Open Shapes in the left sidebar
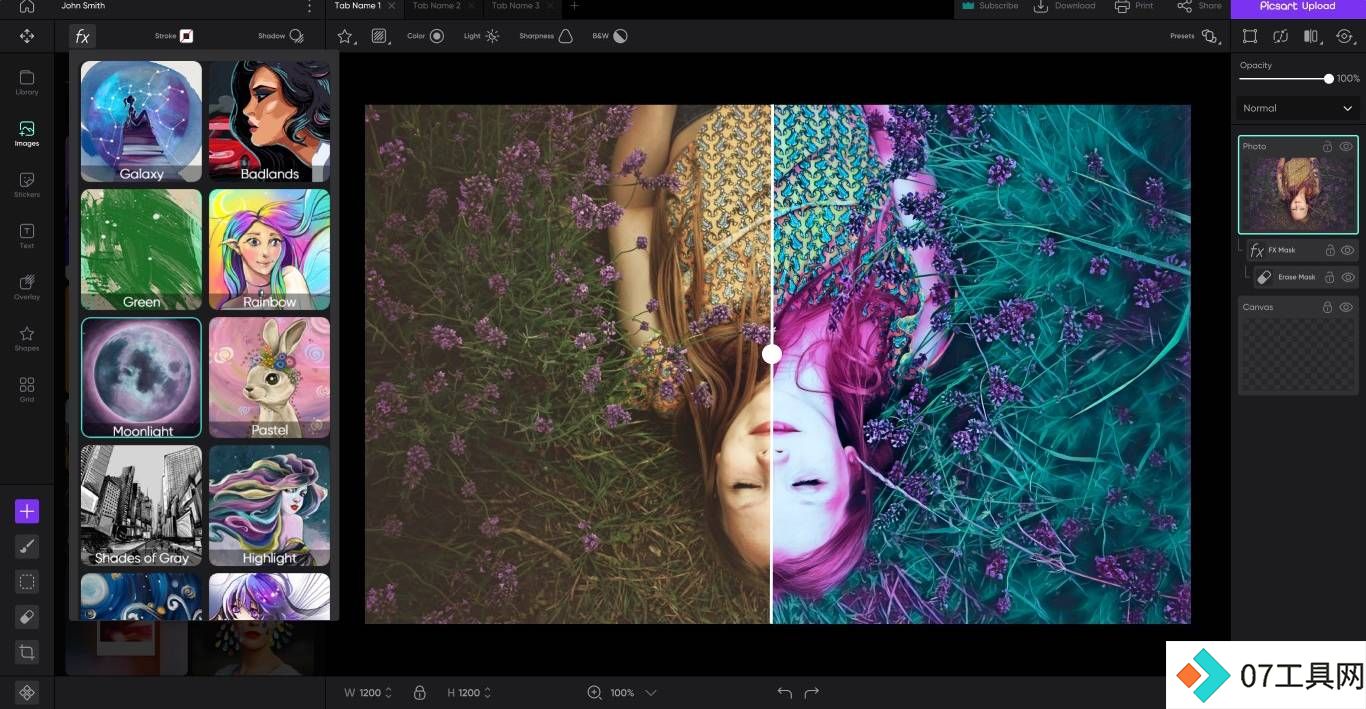This screenshot has width=1366, height=709. (27, 338)
